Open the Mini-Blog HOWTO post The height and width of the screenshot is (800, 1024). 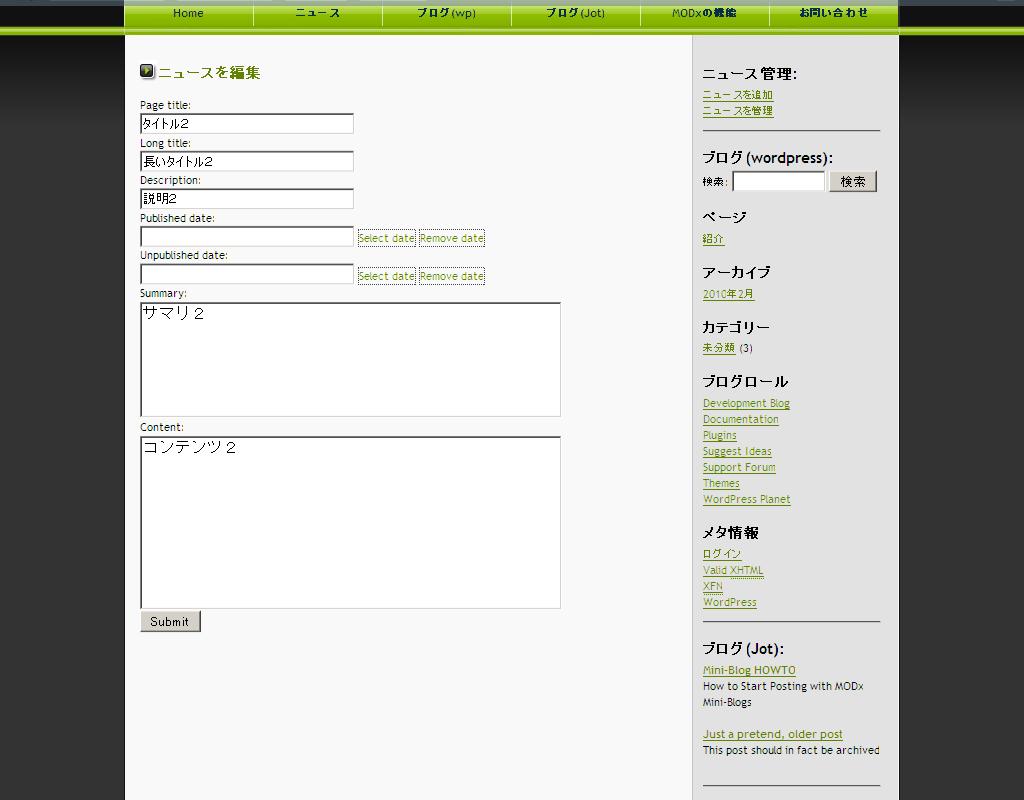pos(749,670)
